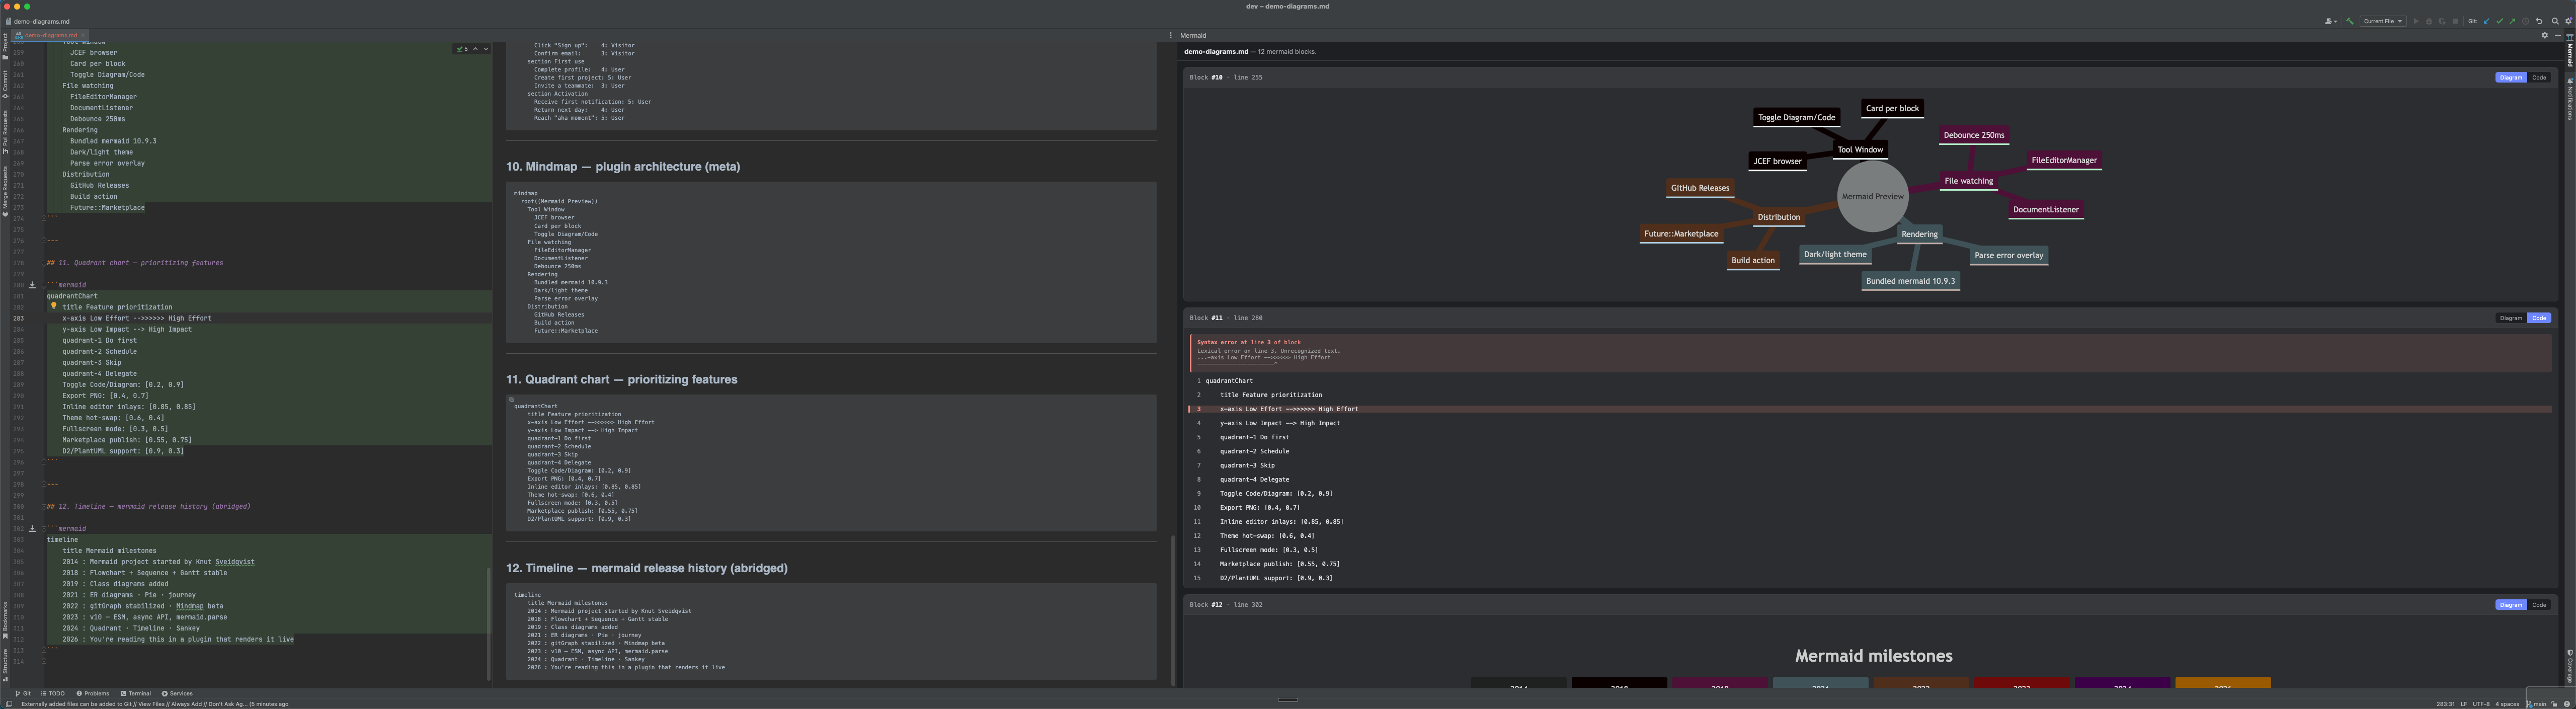Click the Git Update Project blue arrow
Viewport: 2576px width, 709px height.
[2486, 21]
